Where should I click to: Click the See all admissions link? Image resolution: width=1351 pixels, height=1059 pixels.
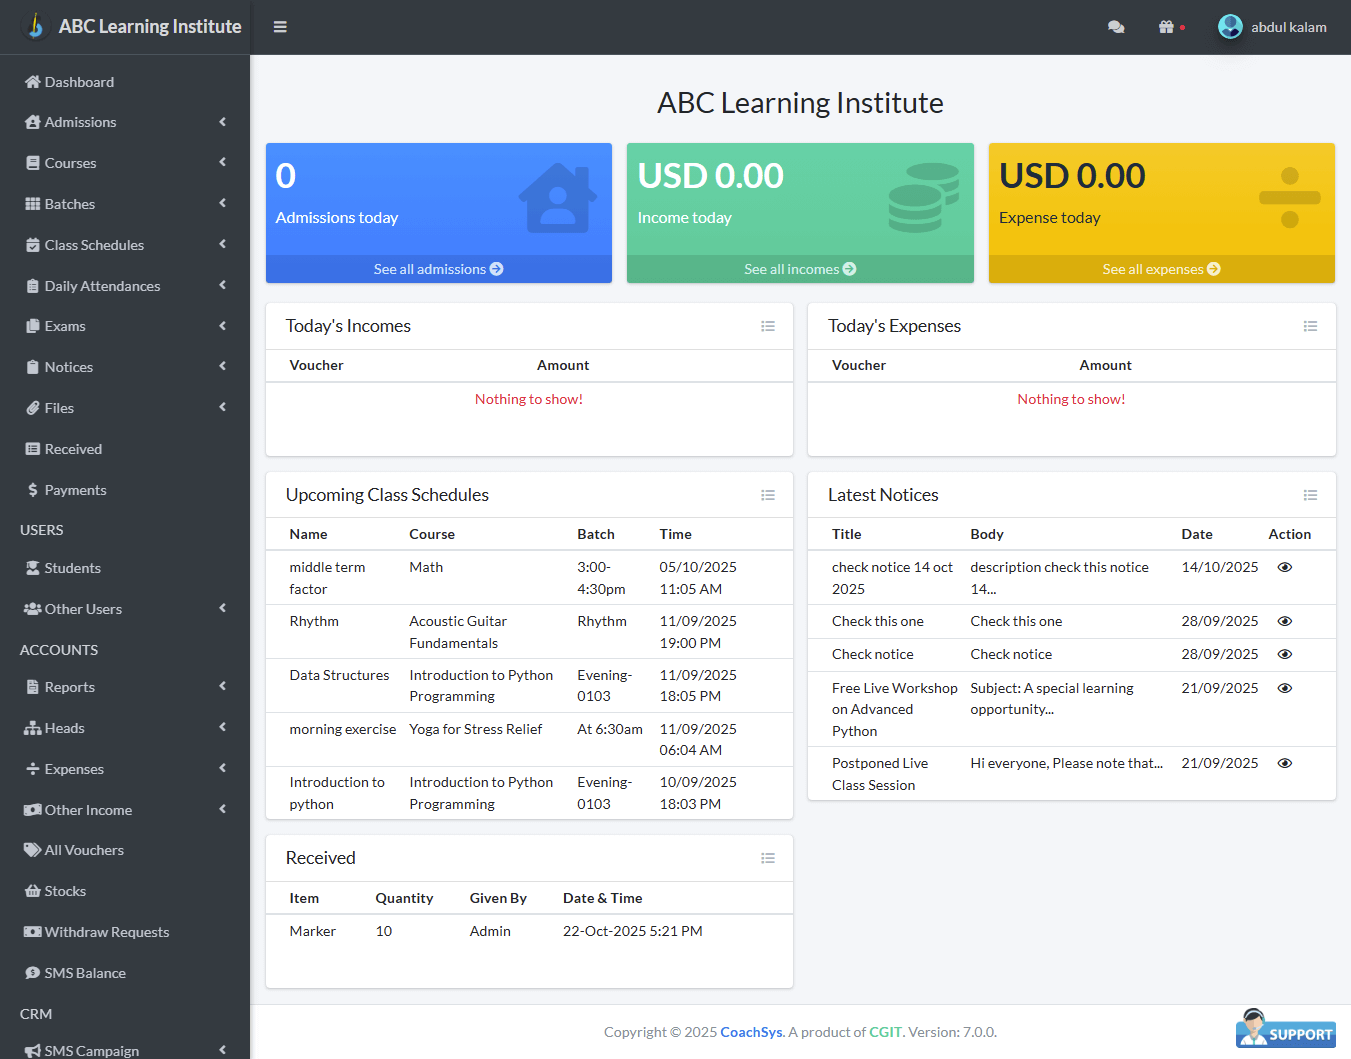coord(438,269)
